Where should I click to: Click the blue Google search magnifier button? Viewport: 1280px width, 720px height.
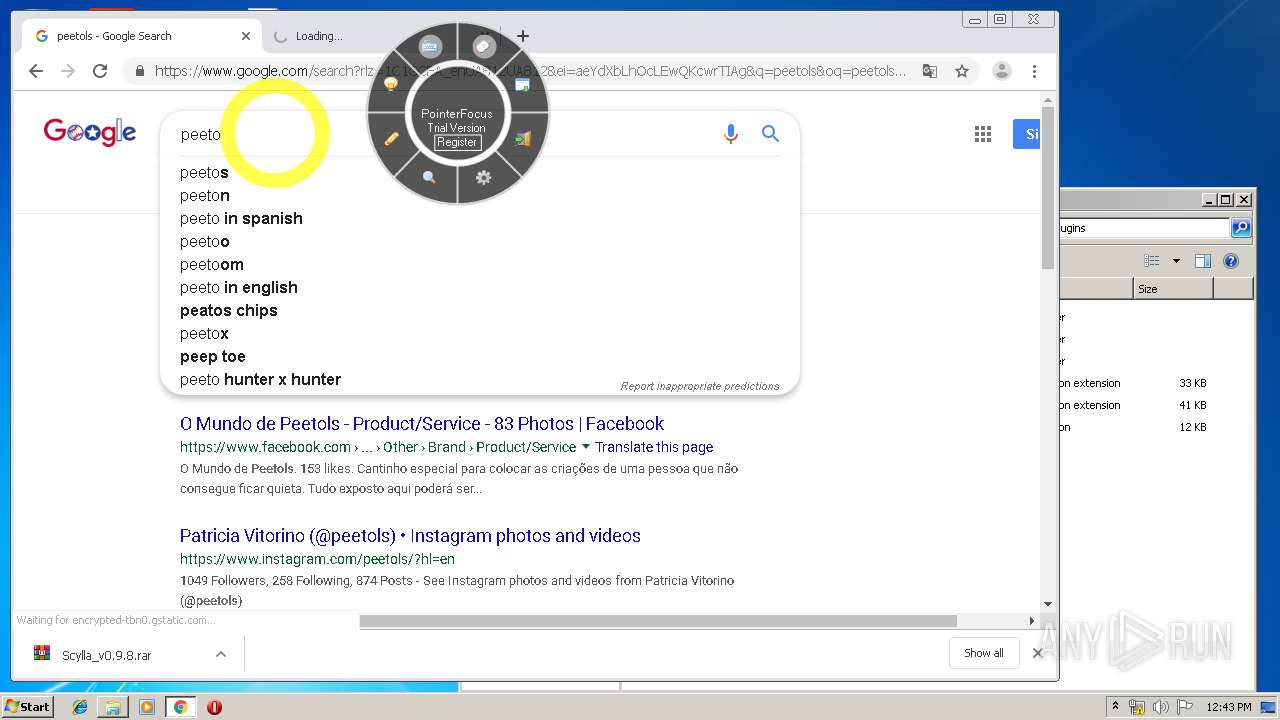point(770,133)
